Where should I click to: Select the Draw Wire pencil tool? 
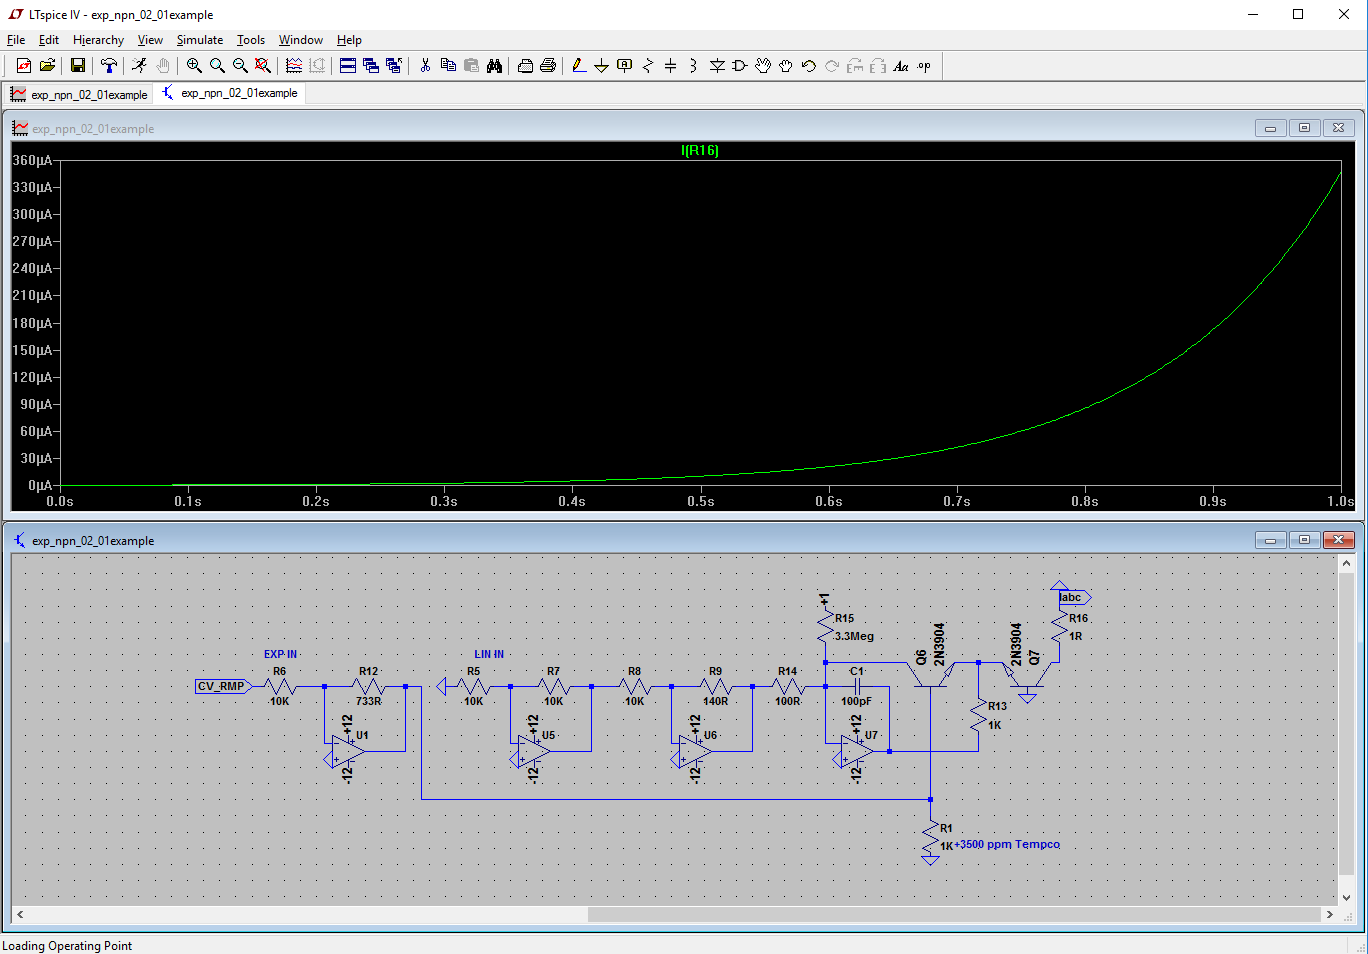(578, 66)
